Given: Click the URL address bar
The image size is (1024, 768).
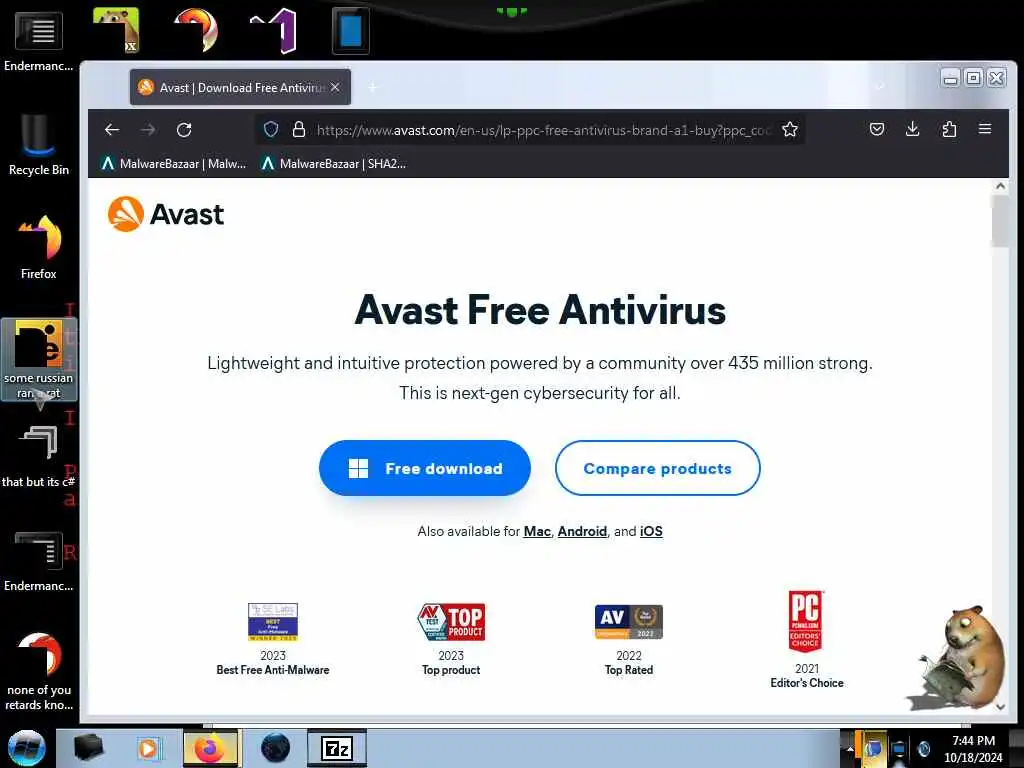Looking at the screenshot, I should (543, 130).
